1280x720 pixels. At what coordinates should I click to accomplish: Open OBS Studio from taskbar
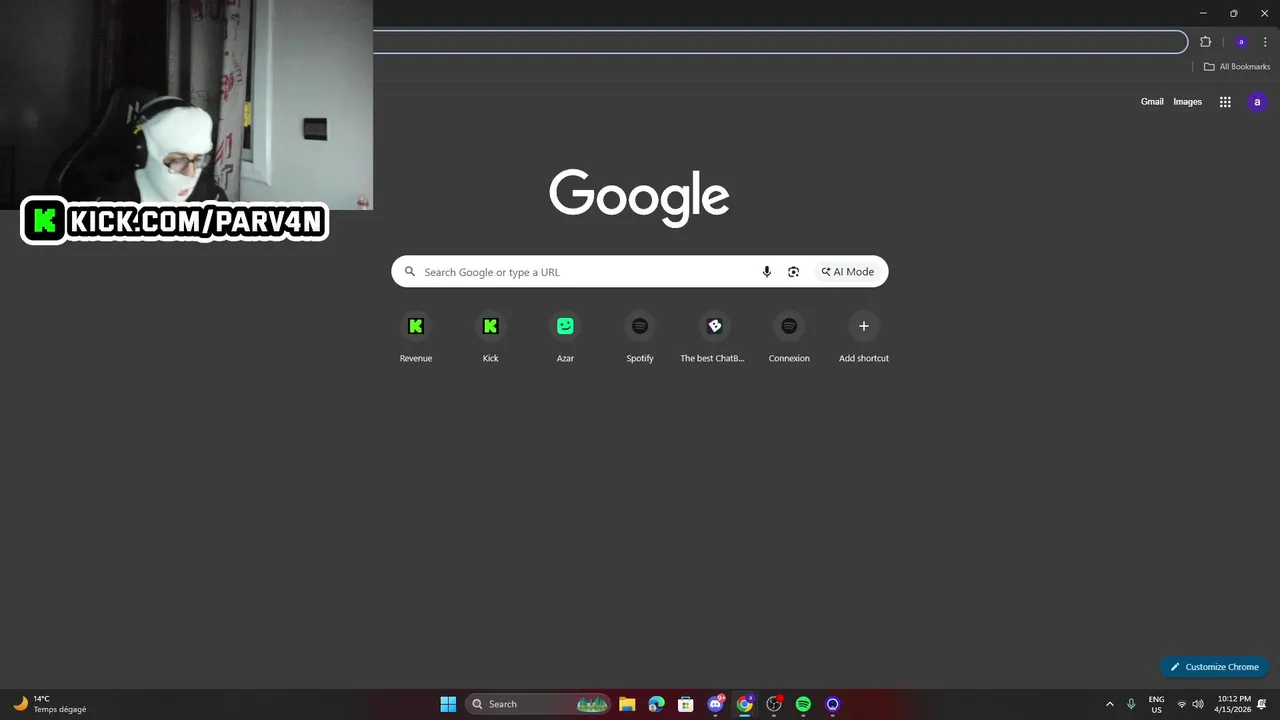click(x=774, y=704)
